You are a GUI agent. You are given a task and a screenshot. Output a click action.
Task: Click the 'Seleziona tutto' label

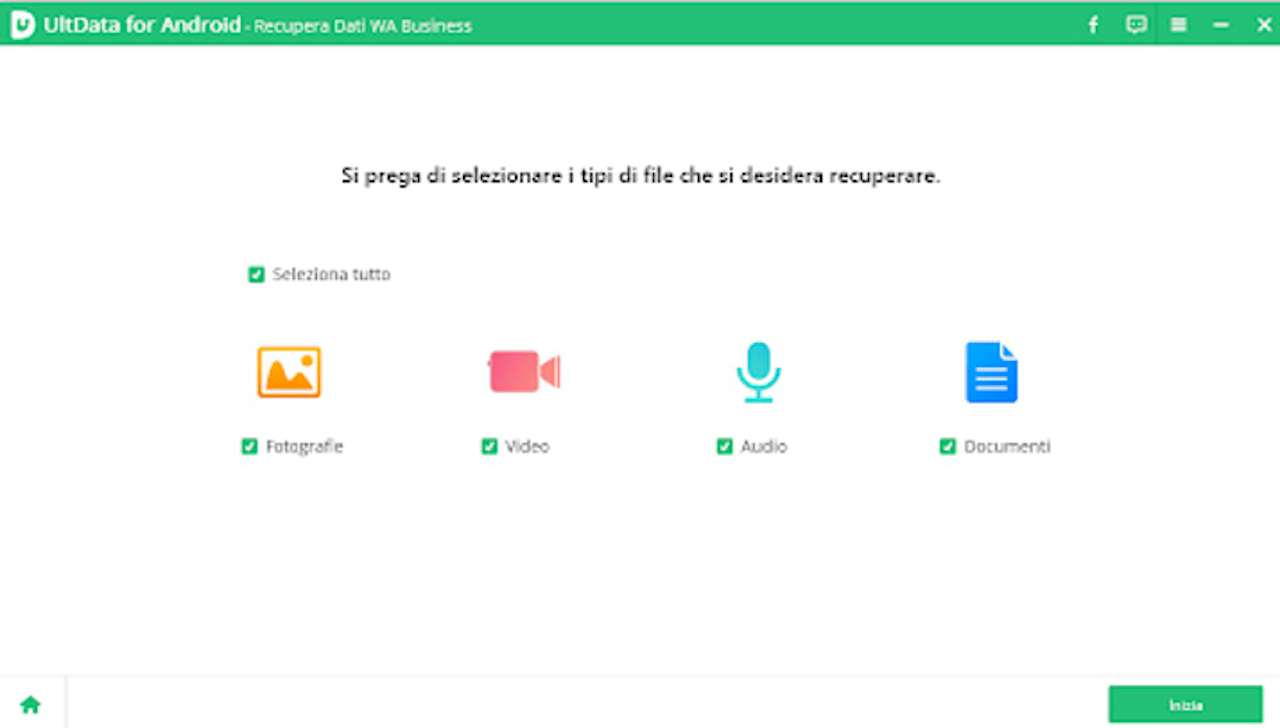332,274
